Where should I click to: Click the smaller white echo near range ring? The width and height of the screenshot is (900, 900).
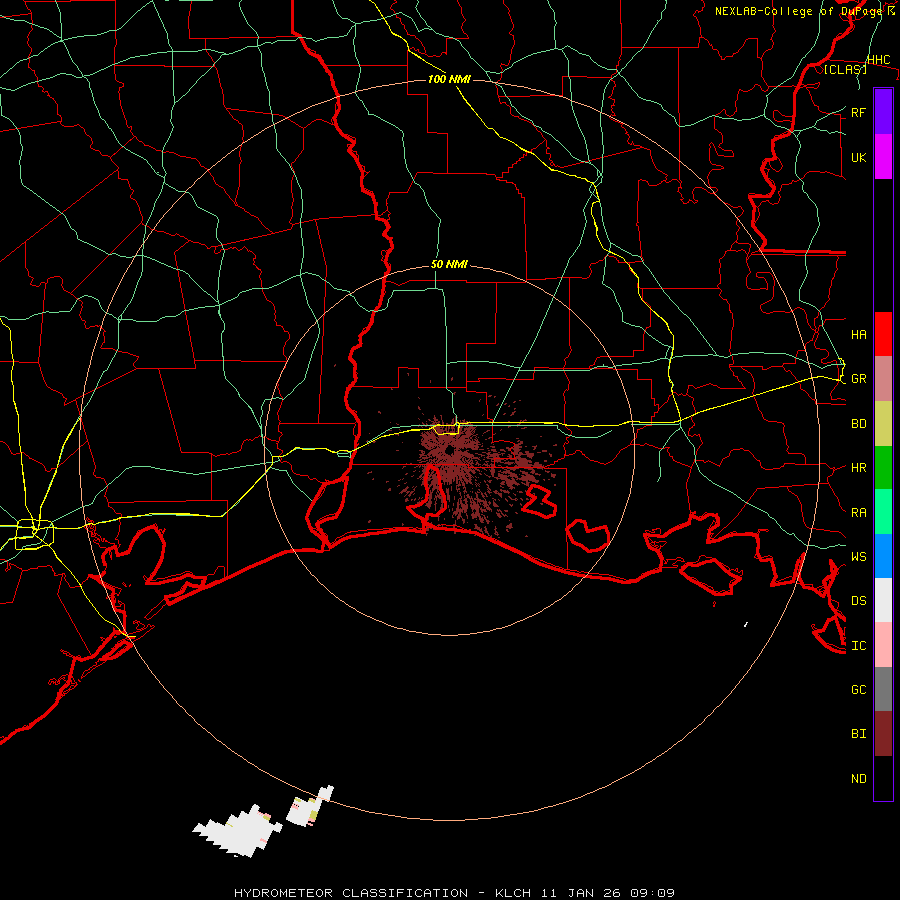coord(310,806)
